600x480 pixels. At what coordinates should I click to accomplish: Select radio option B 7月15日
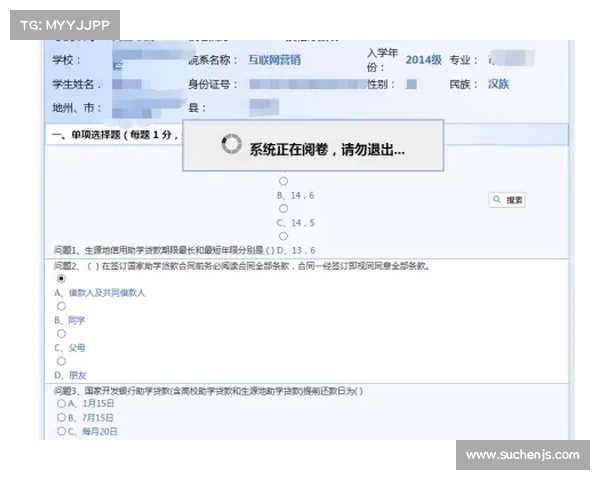point(61,417)
